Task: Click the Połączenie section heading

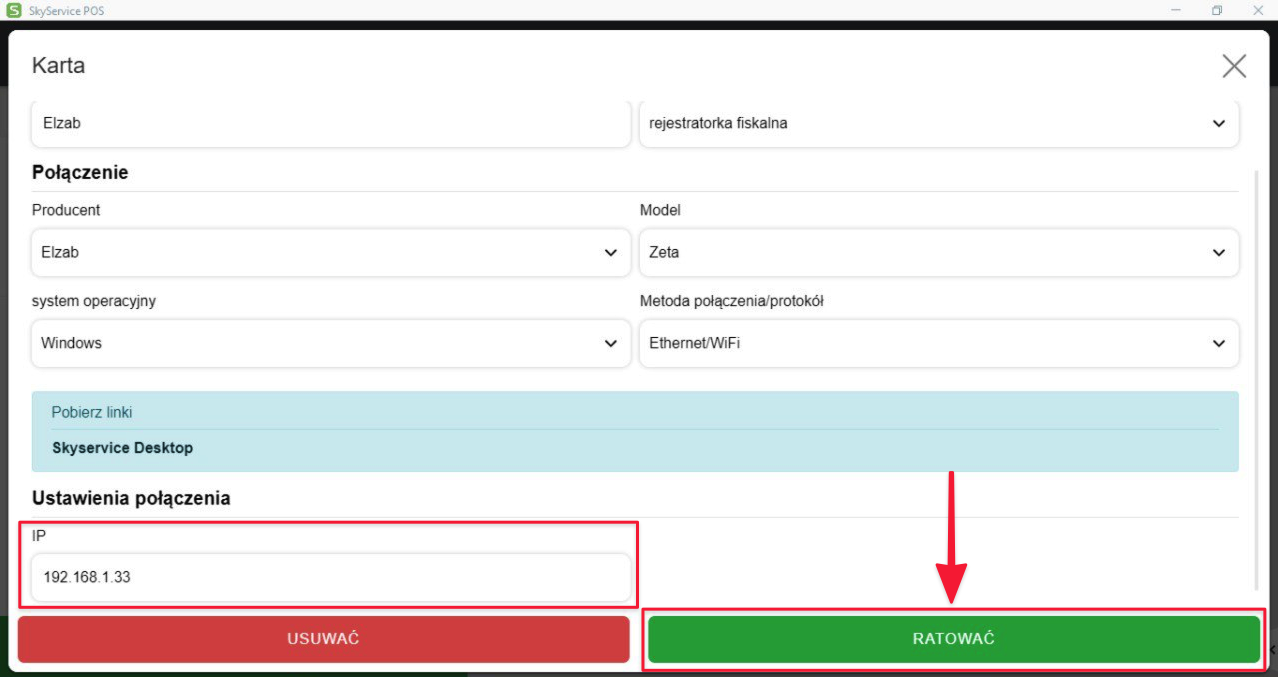Action: click(80, 172)
